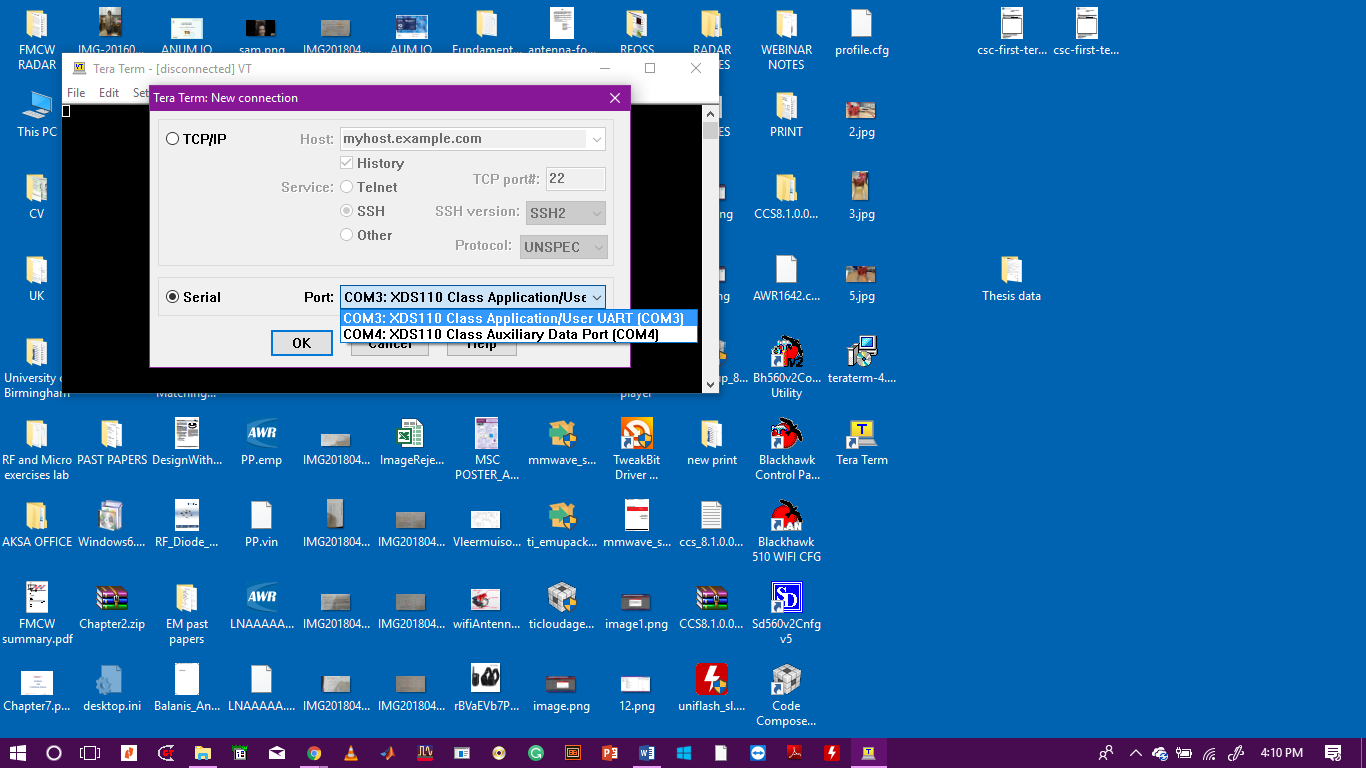Open TeamViewer from the taskbar

757,753
